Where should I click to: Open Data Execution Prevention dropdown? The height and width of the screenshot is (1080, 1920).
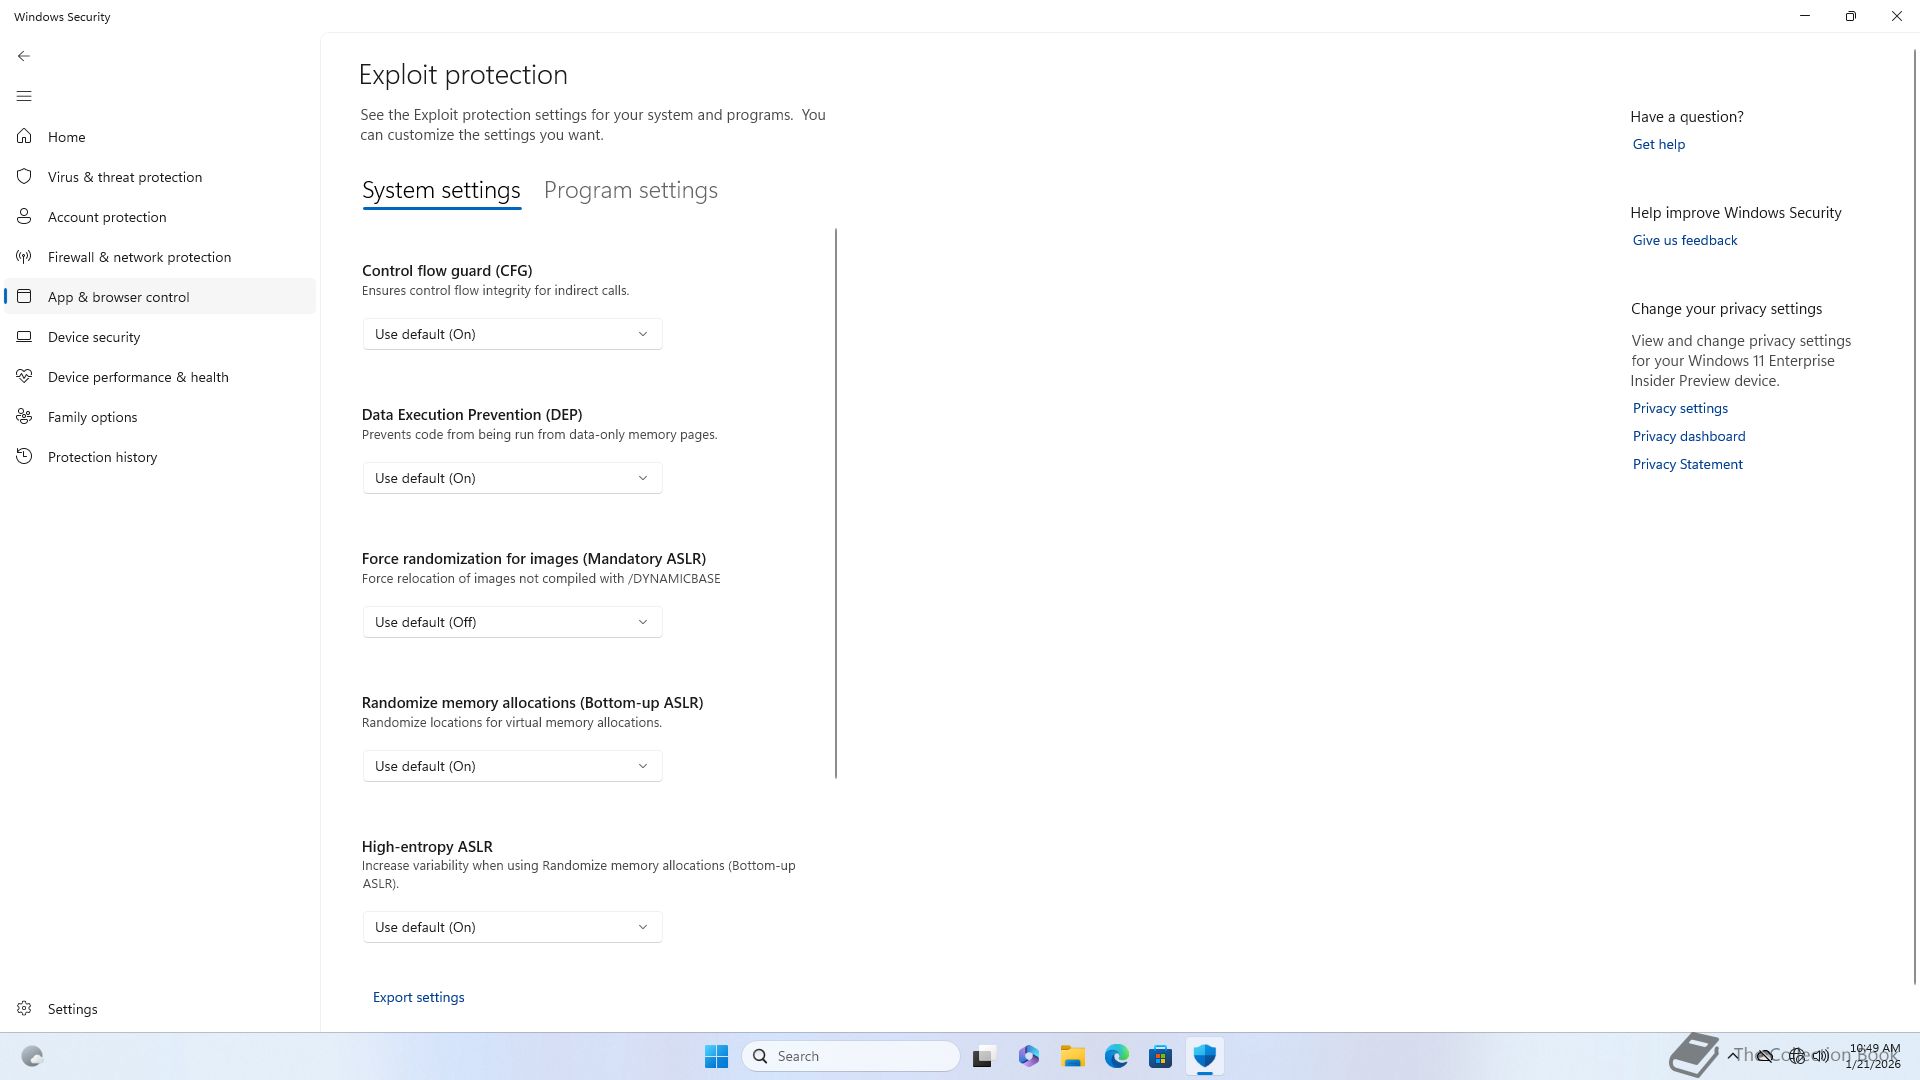tap(512, 478)
